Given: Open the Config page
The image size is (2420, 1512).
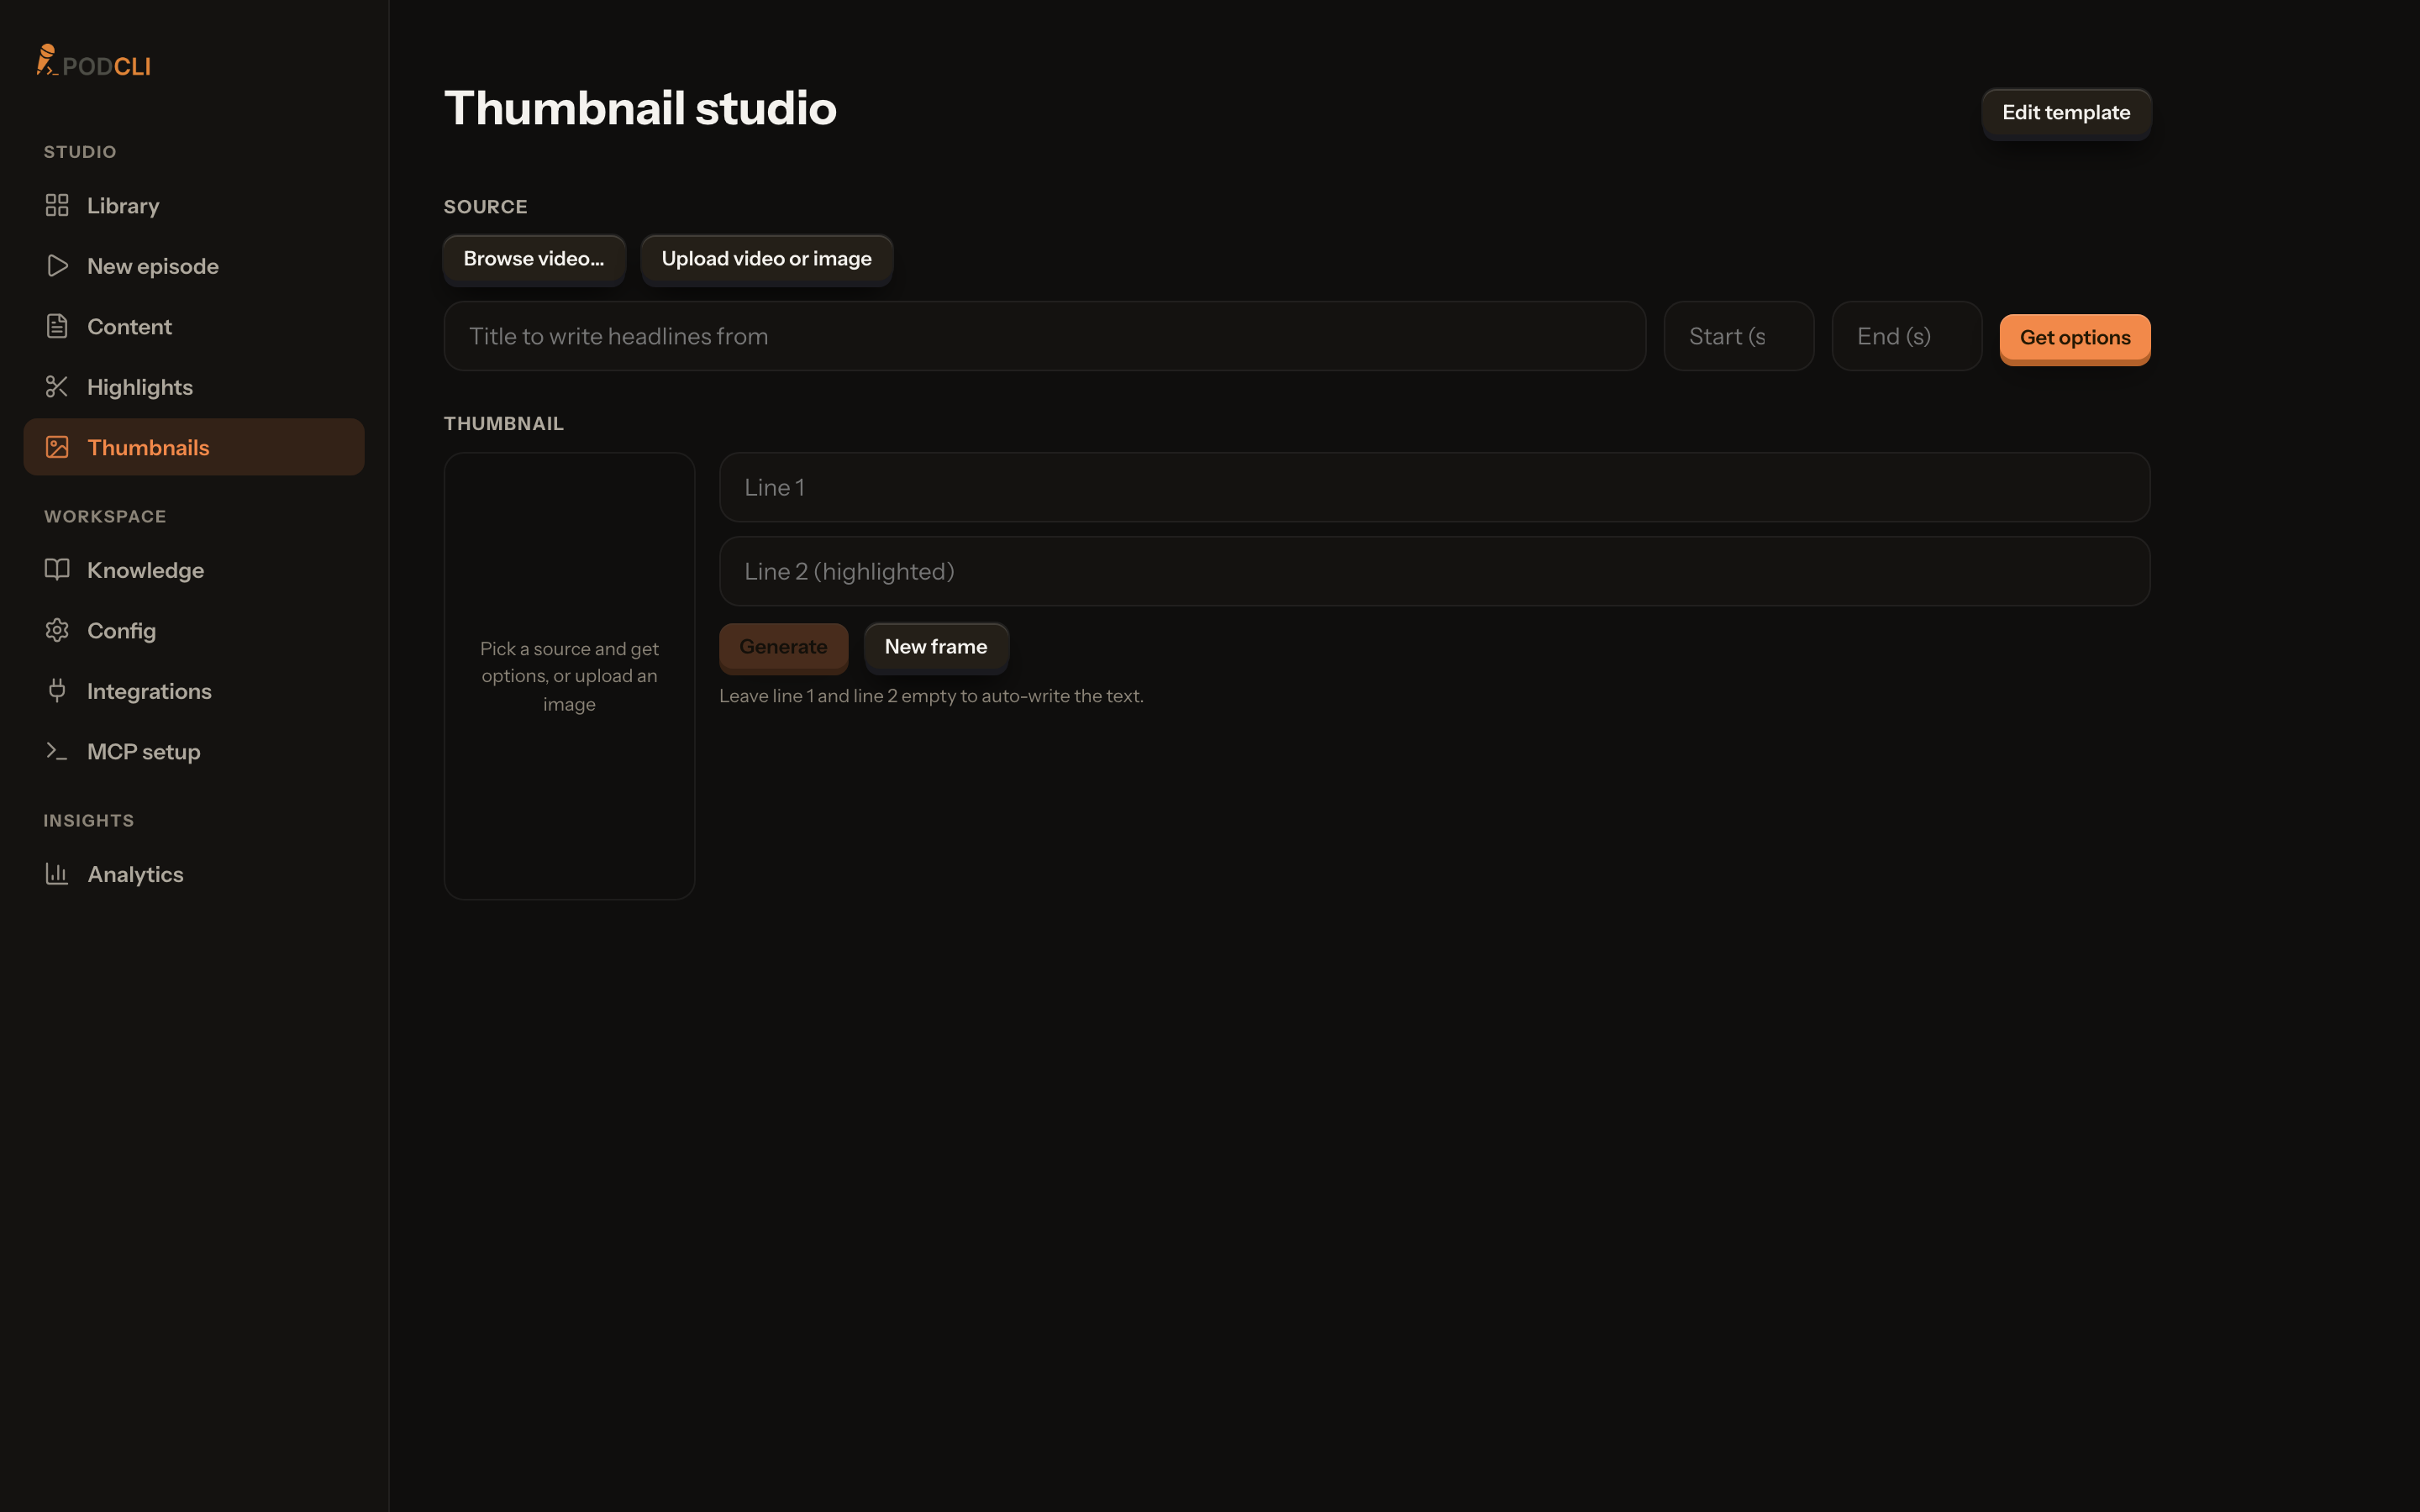Looking at the screenshot, I should [x=194, y=630].
